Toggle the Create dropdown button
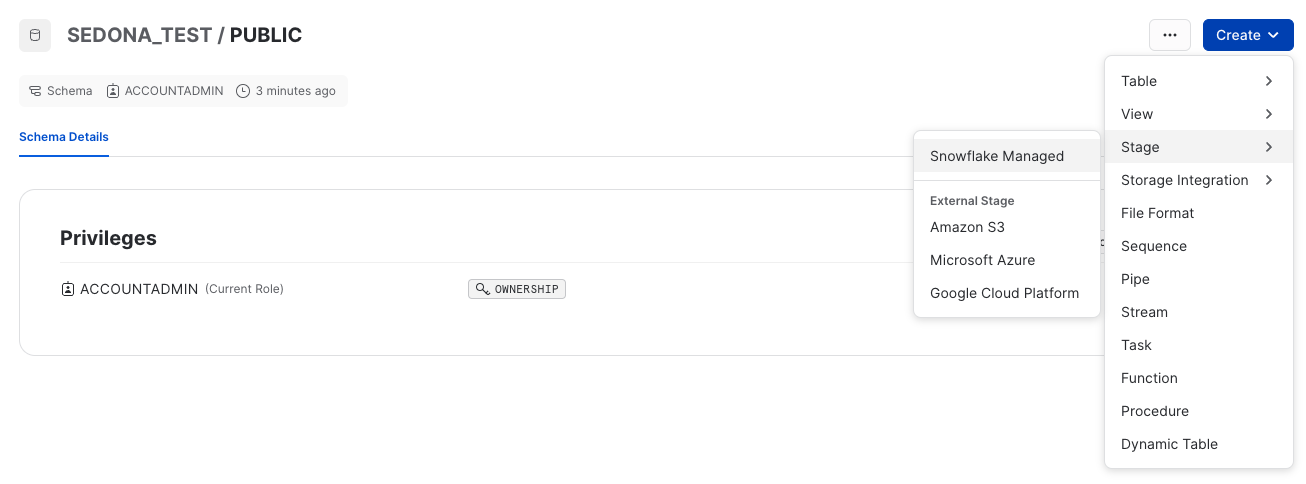Image resolution: width=1306 pixels, height=484 pixels. (1248, 35)
